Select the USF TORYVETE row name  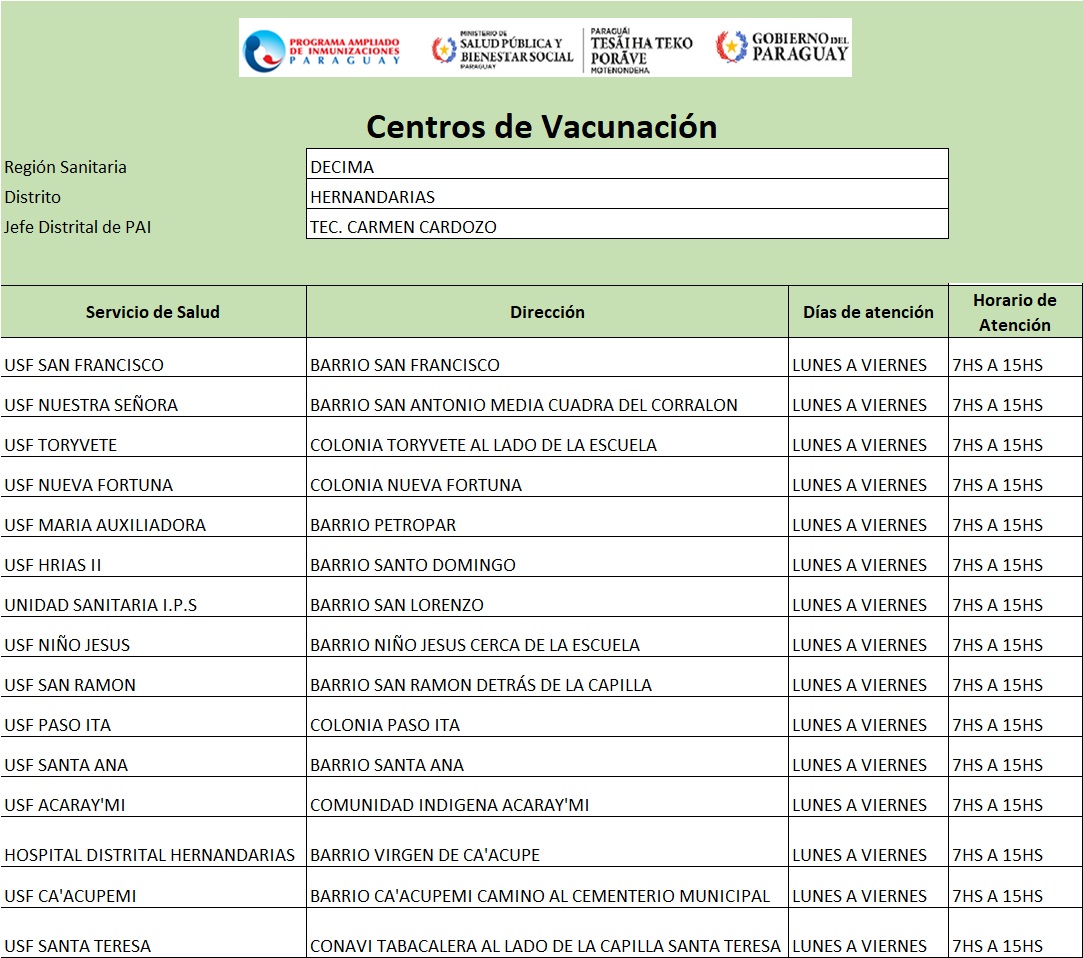(x=61, y=445)
